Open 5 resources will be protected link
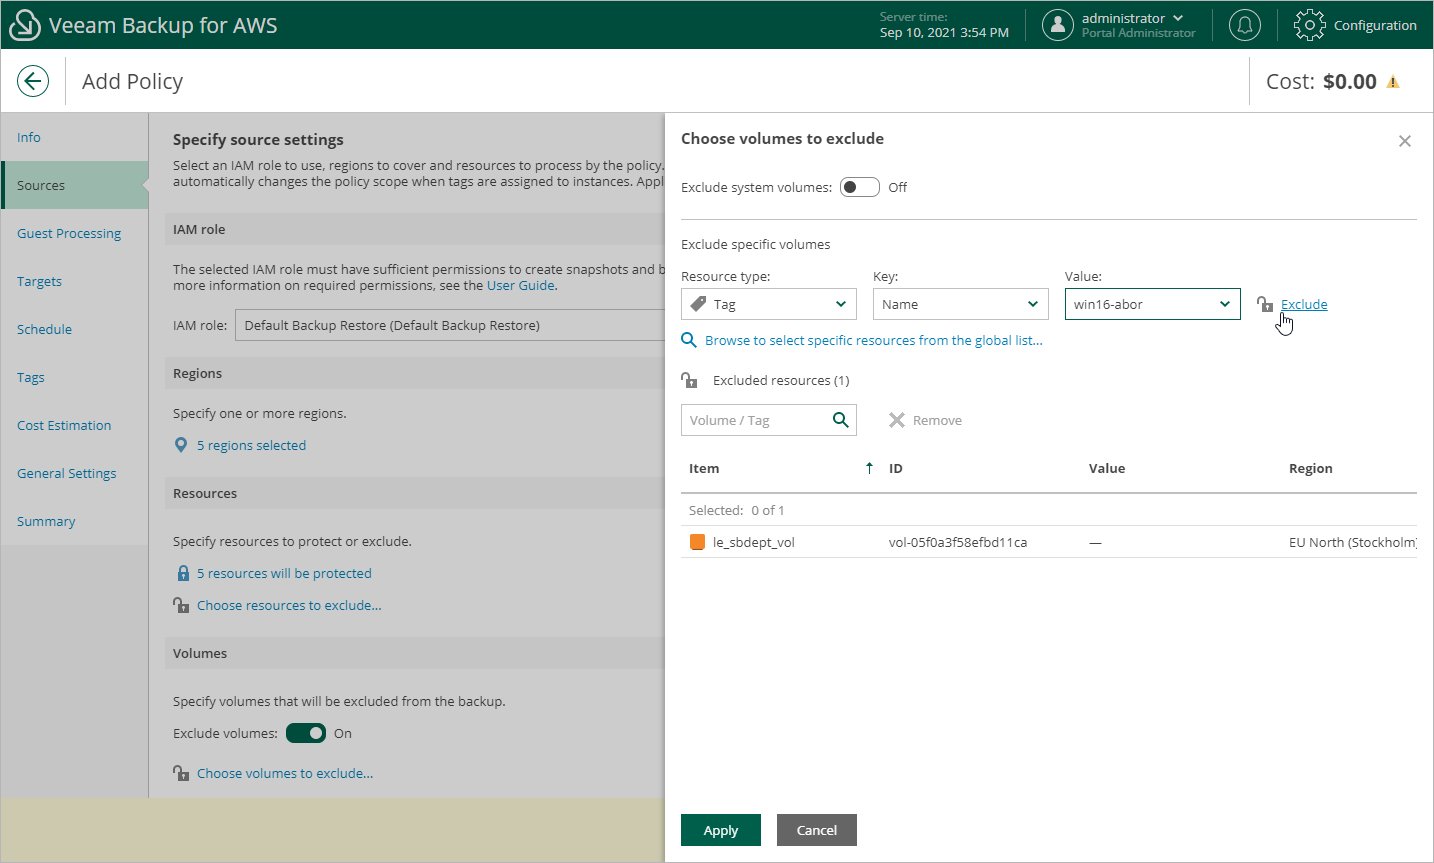 (284, 573)
